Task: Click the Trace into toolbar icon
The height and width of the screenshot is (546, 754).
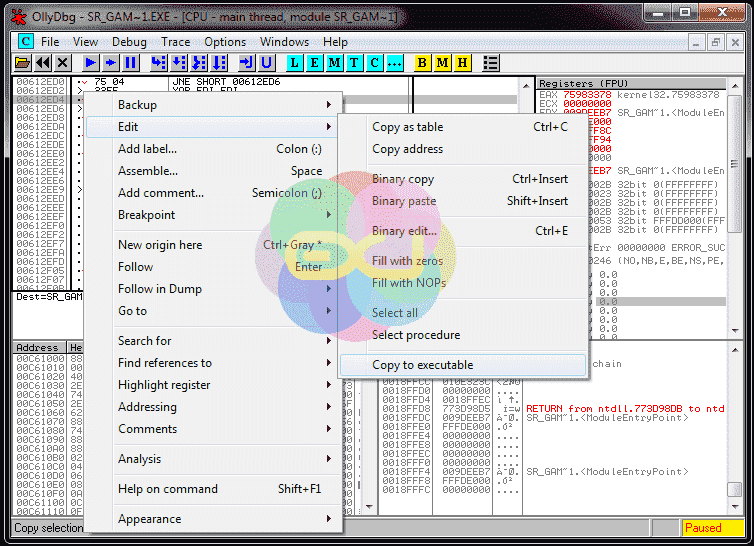Action: click(199, 63)
